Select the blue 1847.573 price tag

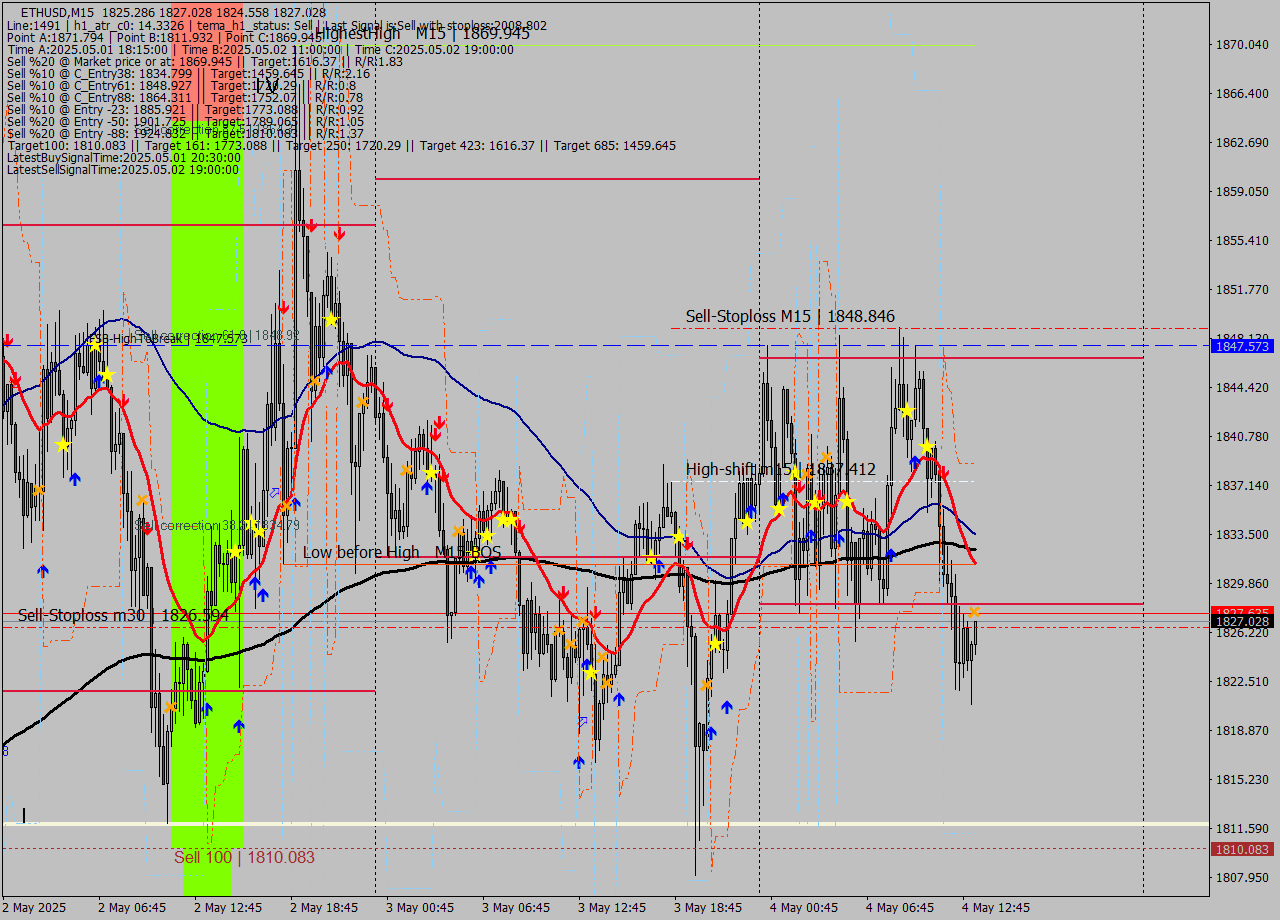tap(1242, 346)
